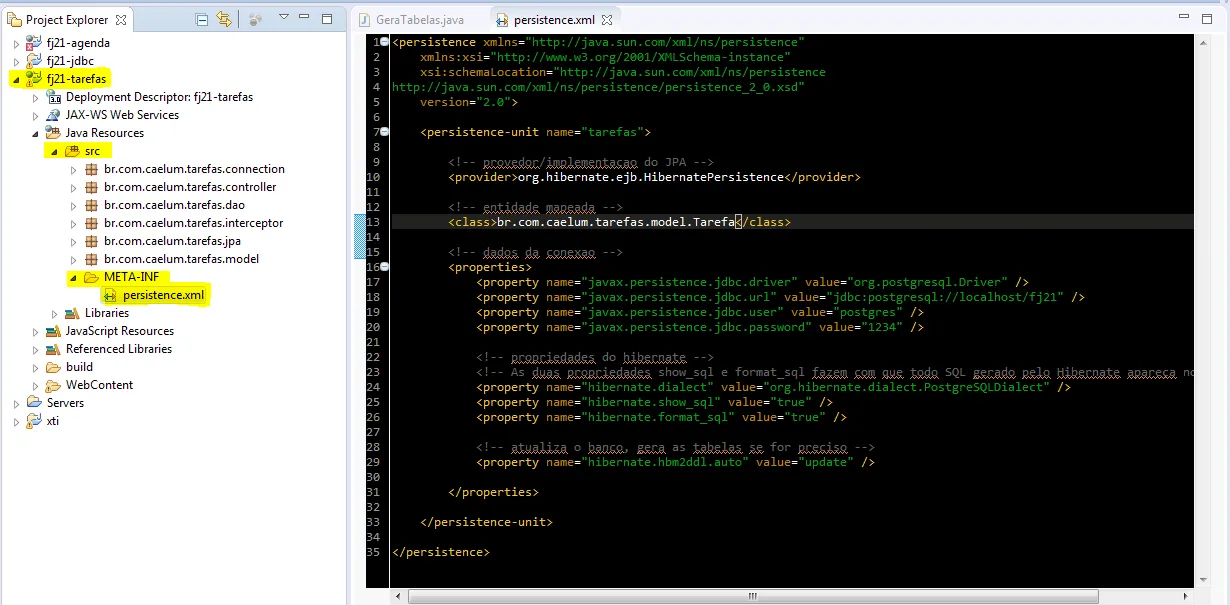Expand the fj21-jdbc project node
1230x605 pixels.
[16, 61]
